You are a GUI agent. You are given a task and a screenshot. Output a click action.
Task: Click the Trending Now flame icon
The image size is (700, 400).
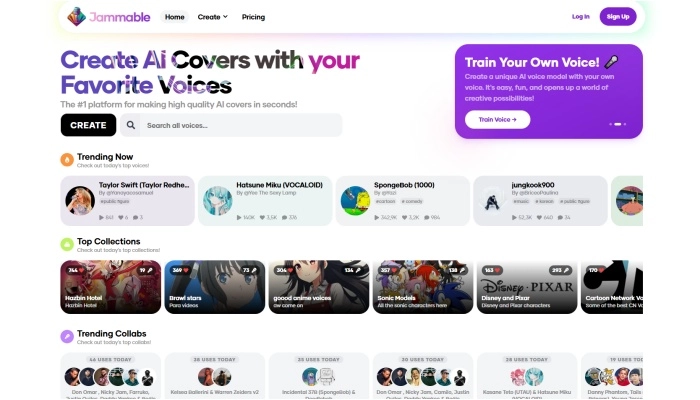[67, 159]
